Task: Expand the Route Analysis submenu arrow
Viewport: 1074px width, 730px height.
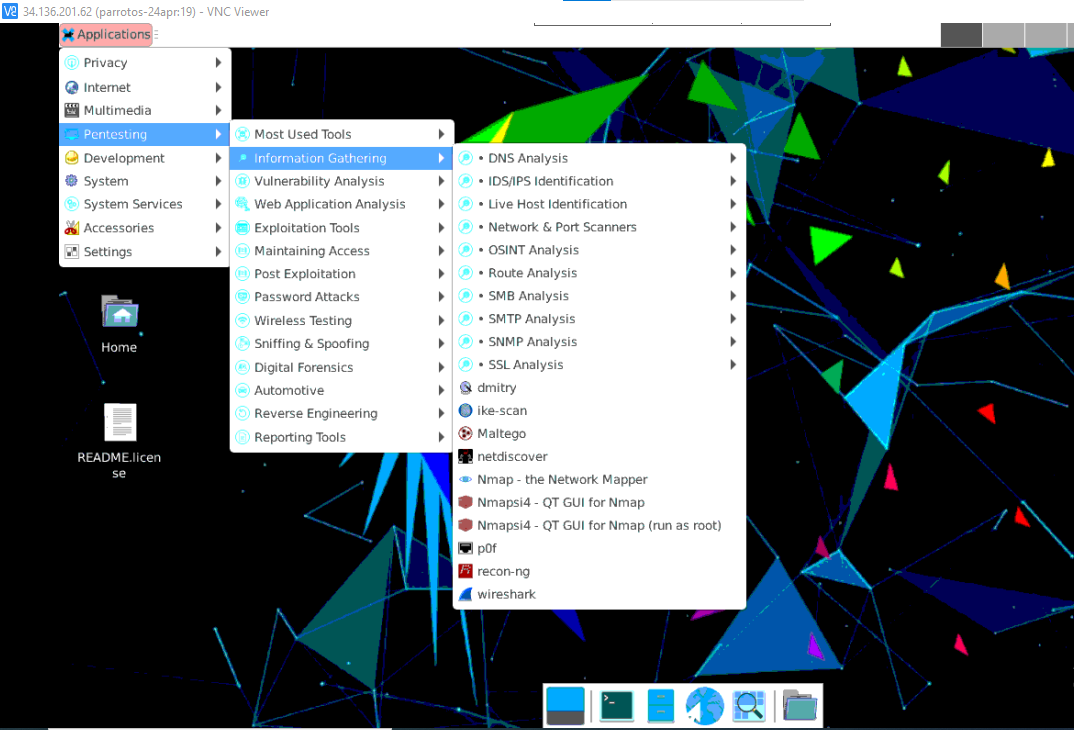Action: click(x=733, y=273)
